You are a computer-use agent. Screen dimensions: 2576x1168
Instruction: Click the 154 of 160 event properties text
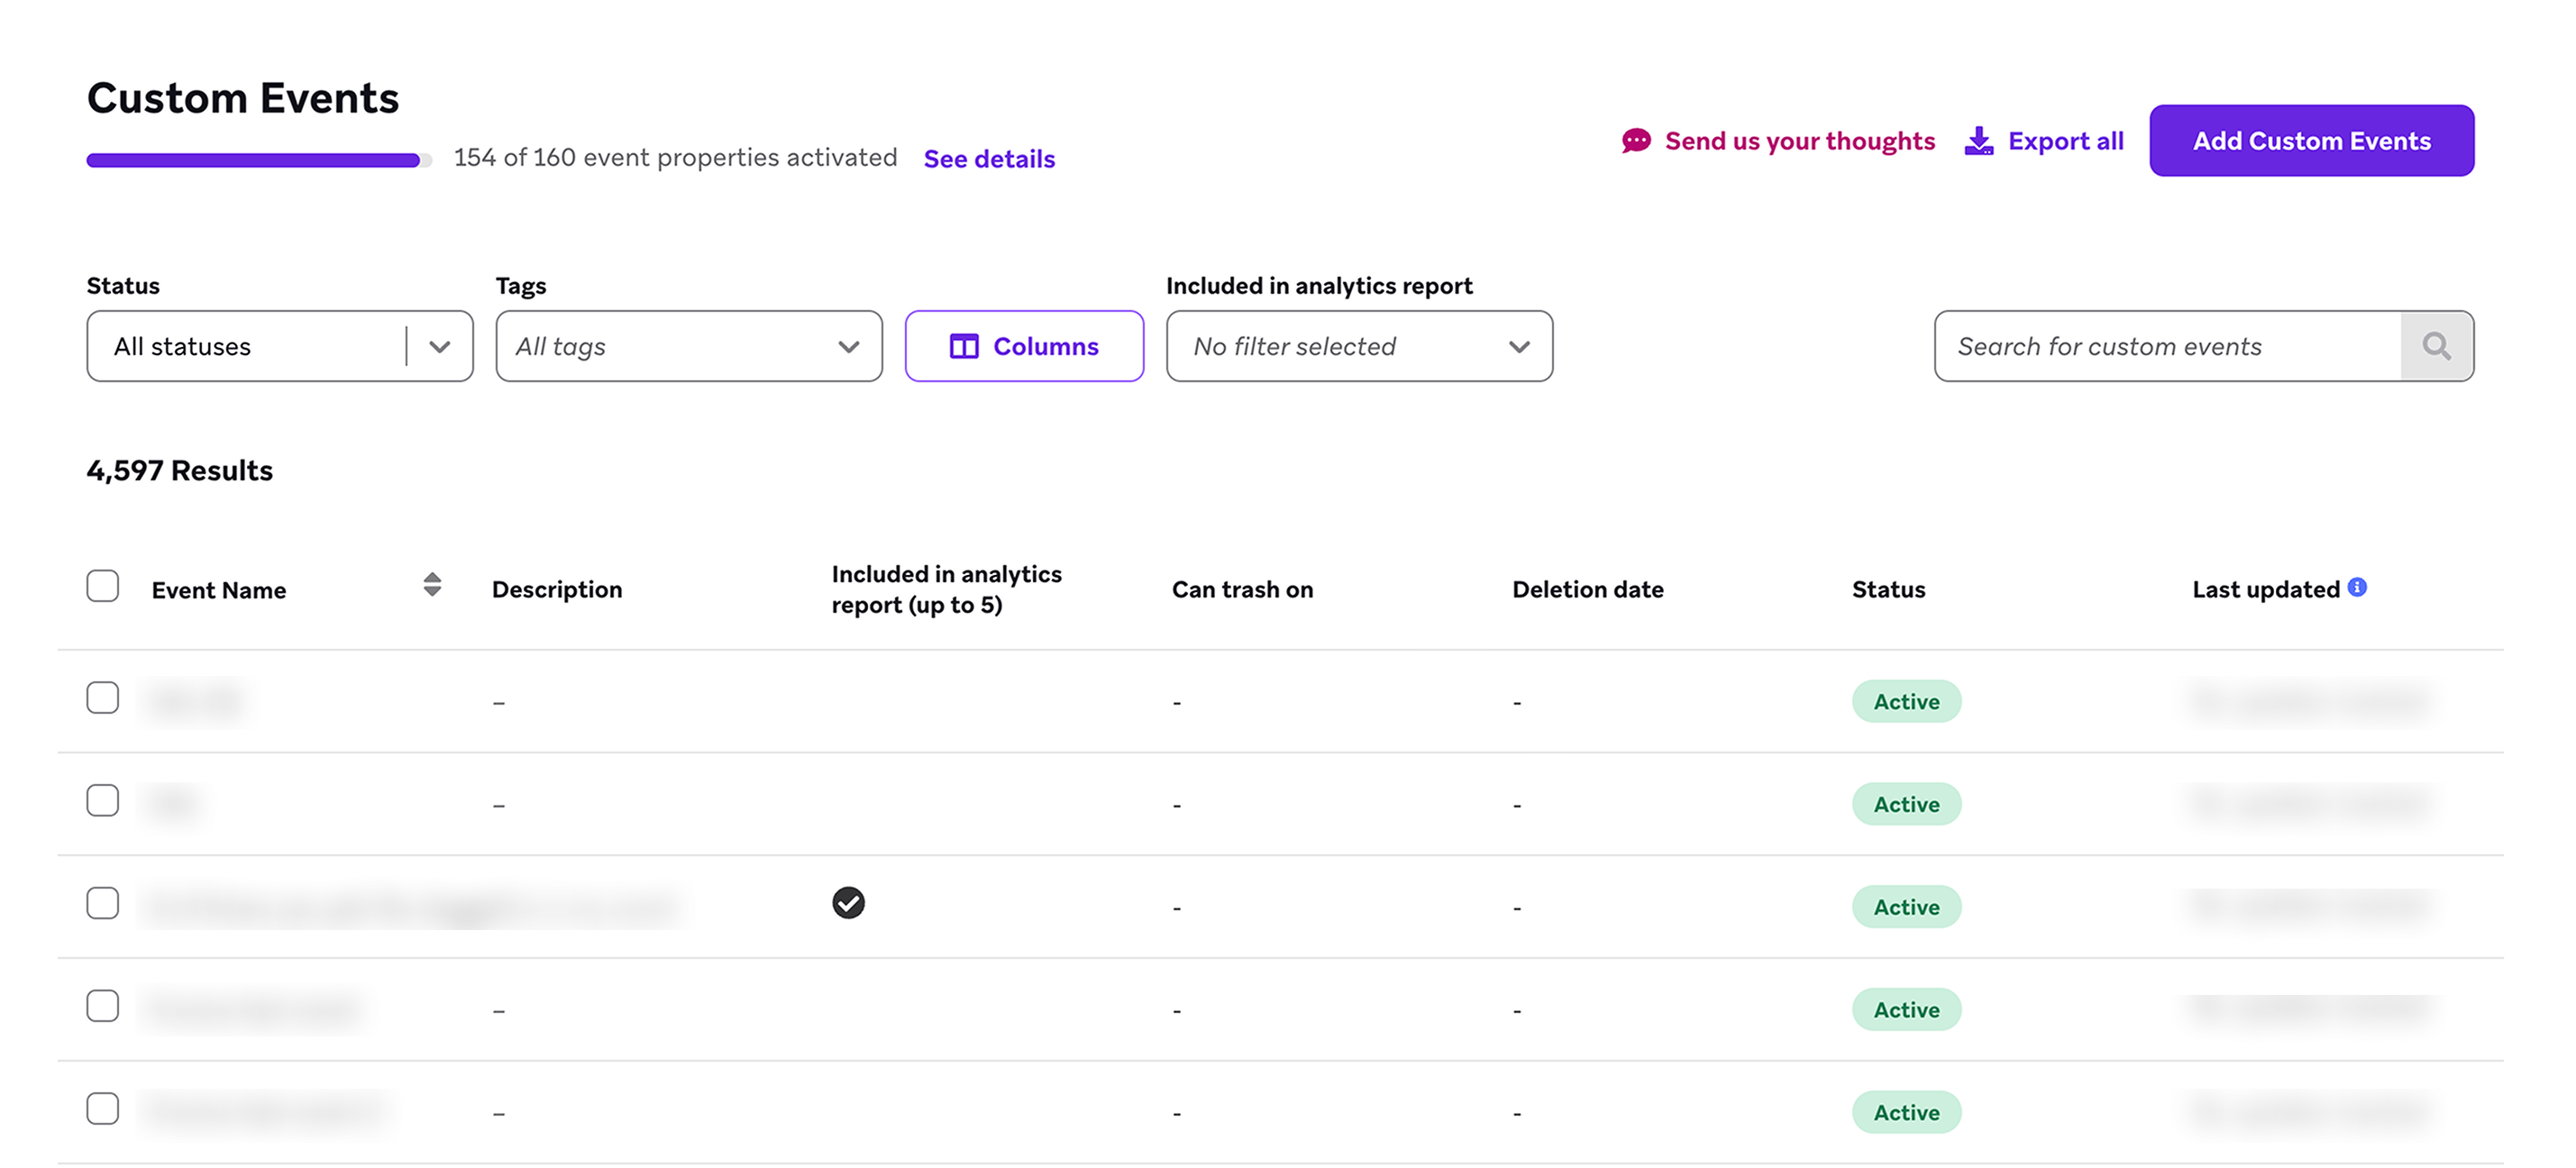click(x=675, y=157)
